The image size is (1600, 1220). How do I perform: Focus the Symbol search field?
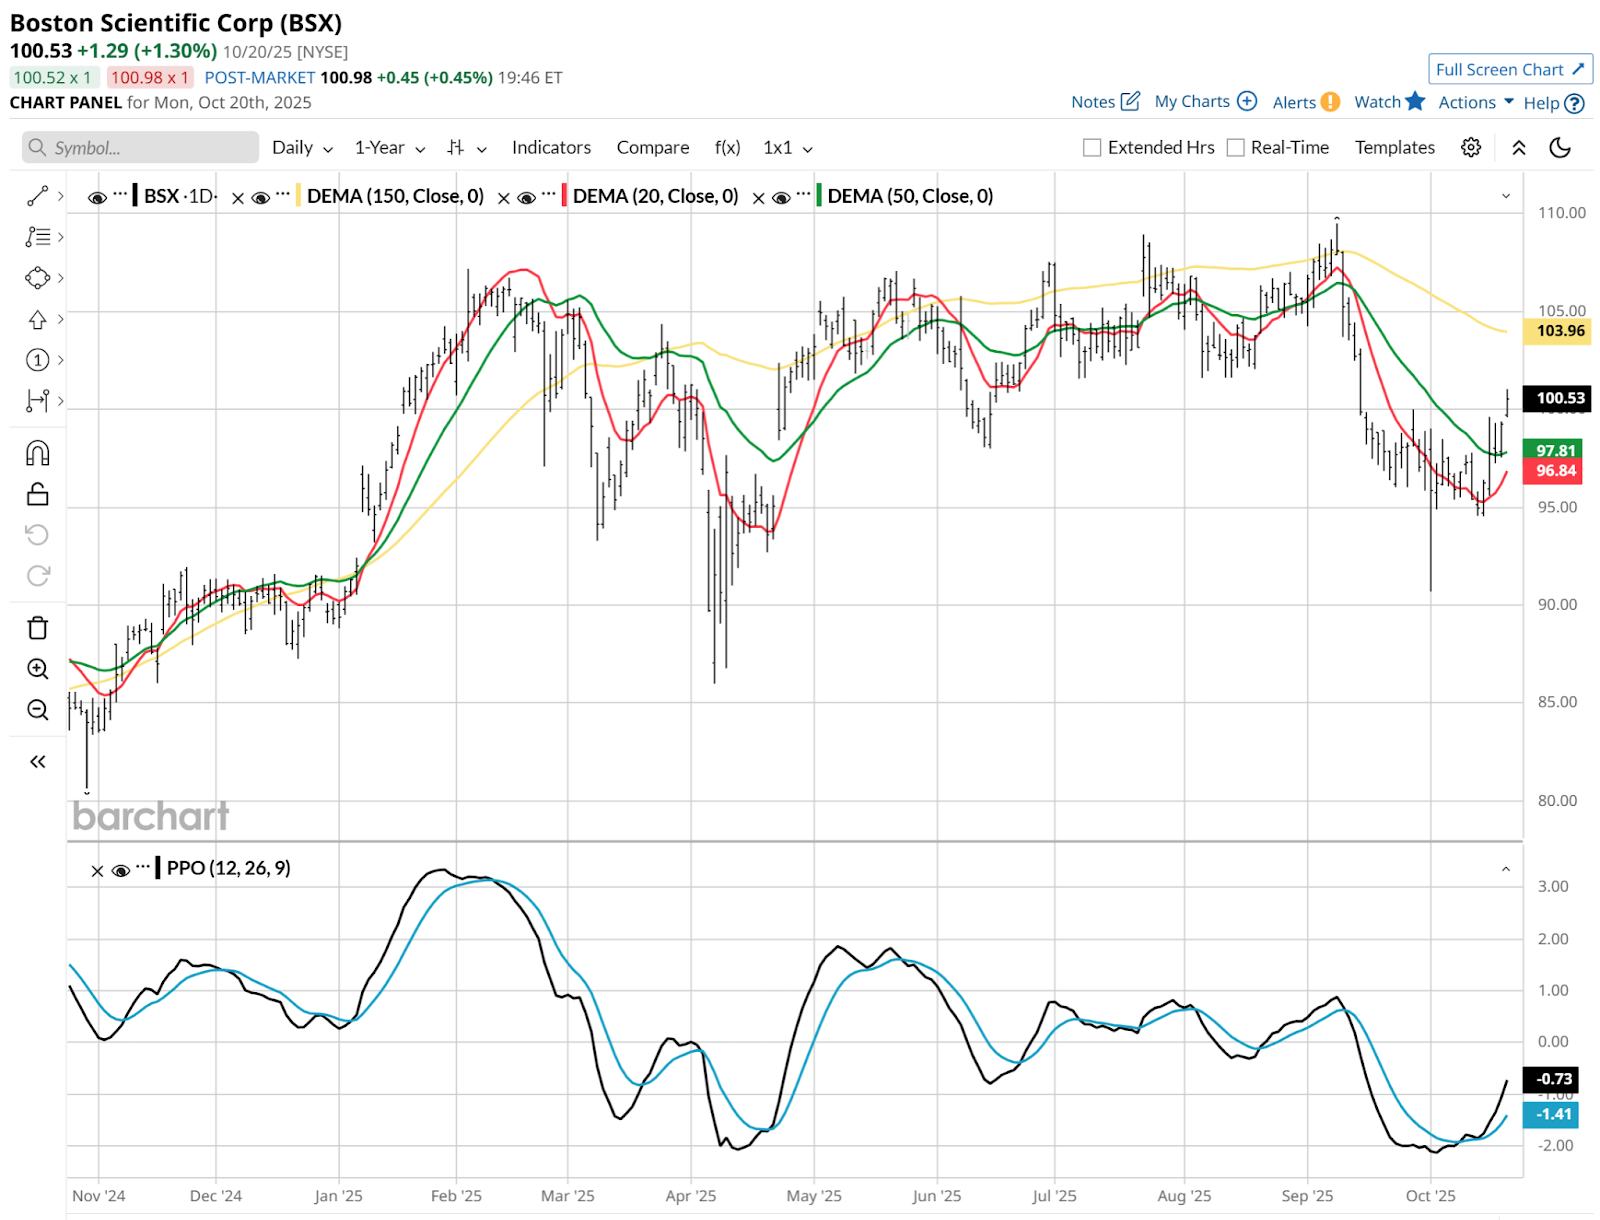(x=140, y=148)
